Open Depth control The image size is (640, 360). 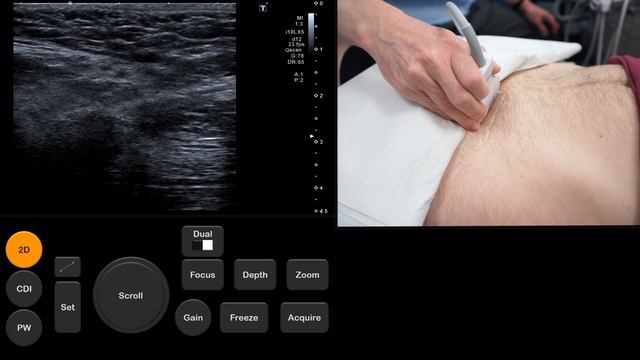coord(255,275)
